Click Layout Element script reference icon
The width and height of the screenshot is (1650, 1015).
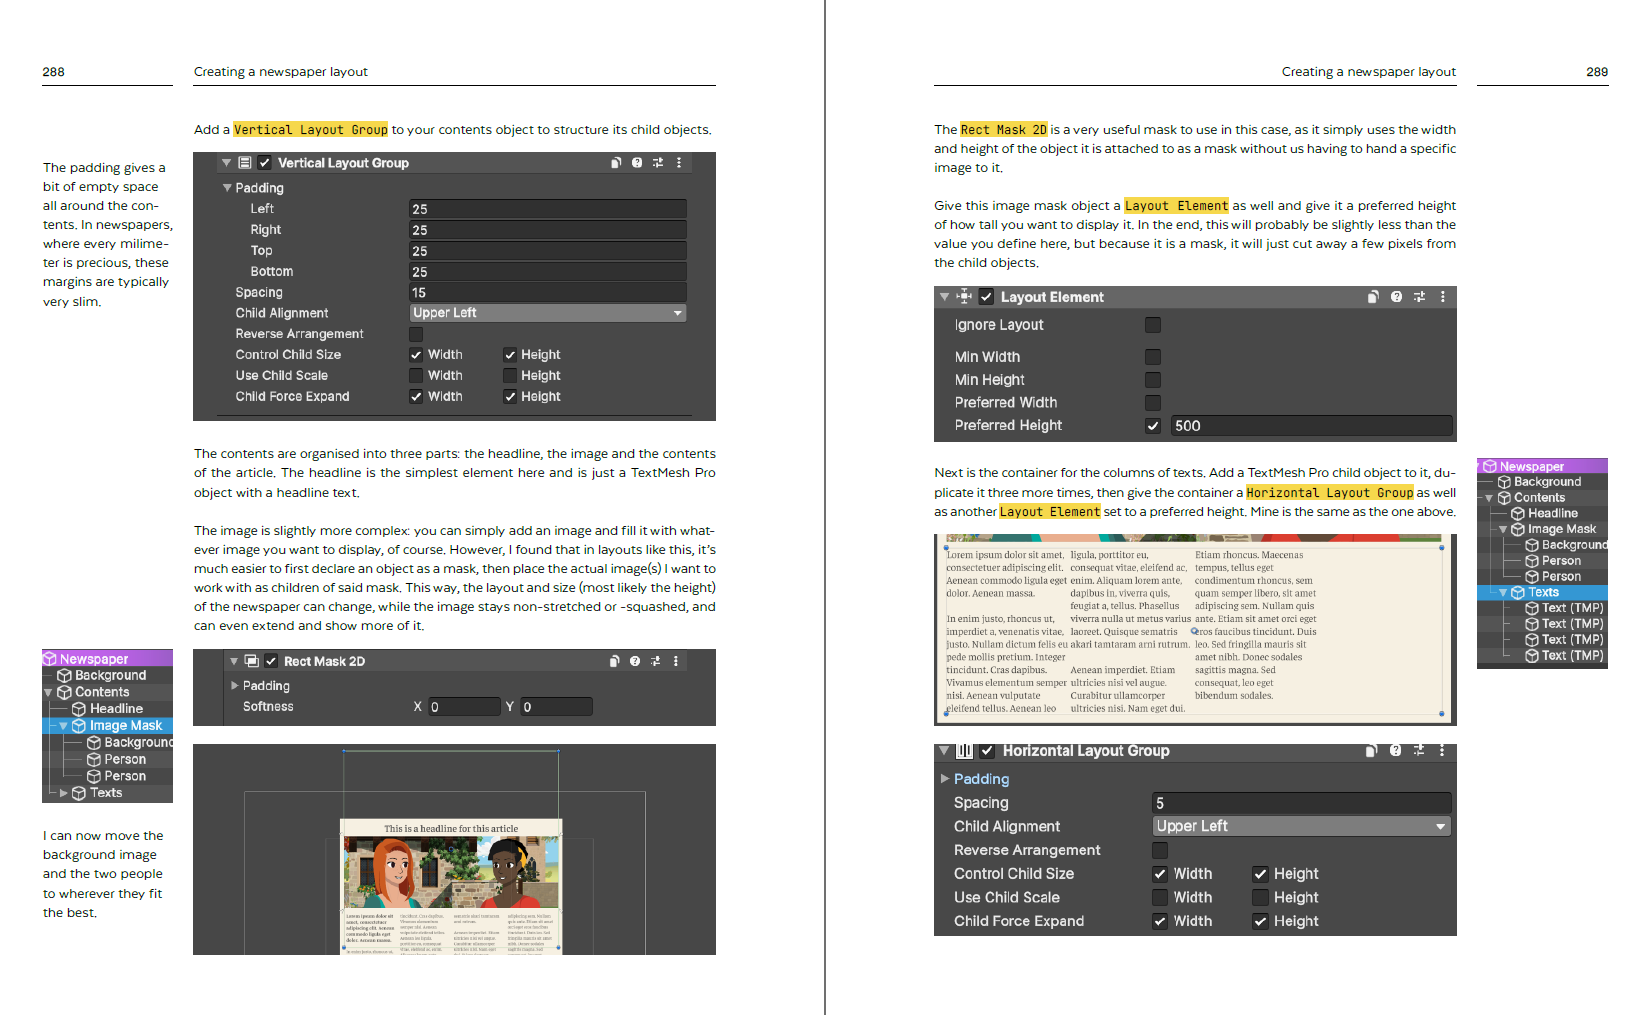[1373, 297]
